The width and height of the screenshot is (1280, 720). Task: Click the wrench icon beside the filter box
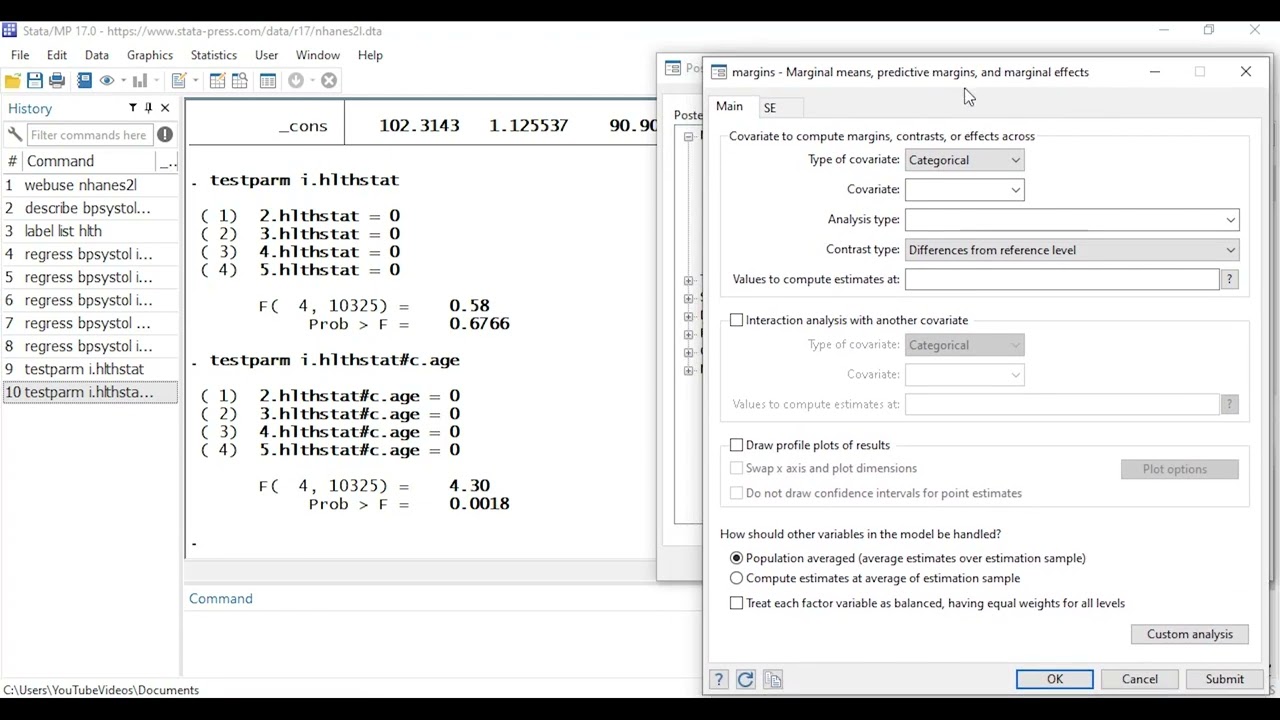coord(14,134)
